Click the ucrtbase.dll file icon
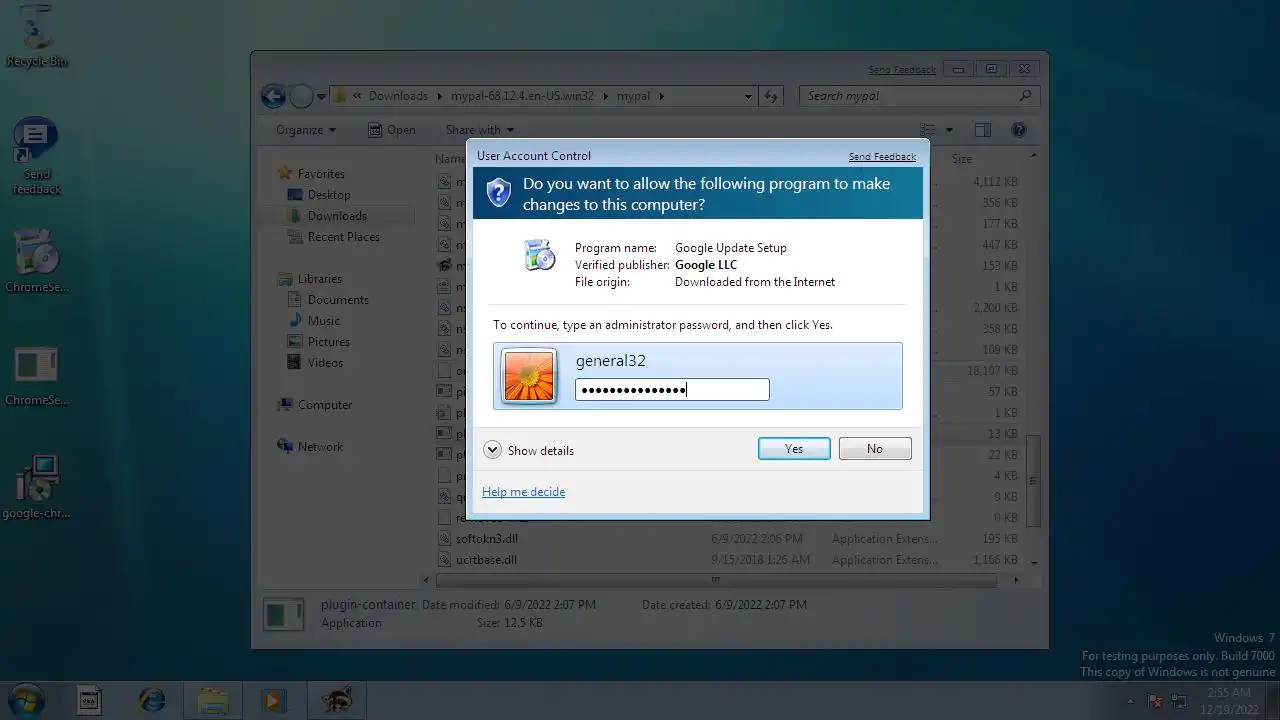 coord(445,560)
